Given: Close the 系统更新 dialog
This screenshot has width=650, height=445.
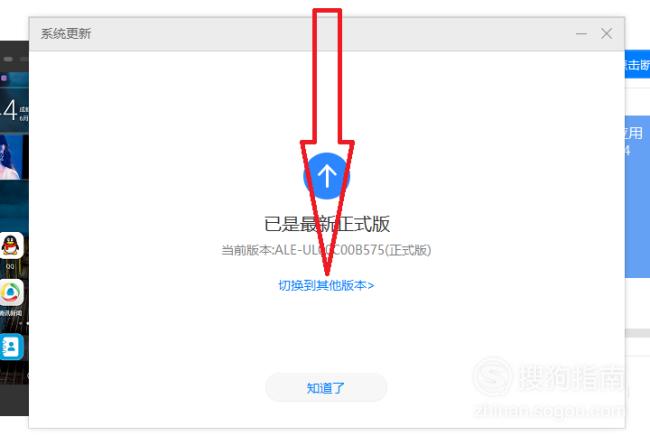Looking at the screenshot, I should (x=606, y=34).
